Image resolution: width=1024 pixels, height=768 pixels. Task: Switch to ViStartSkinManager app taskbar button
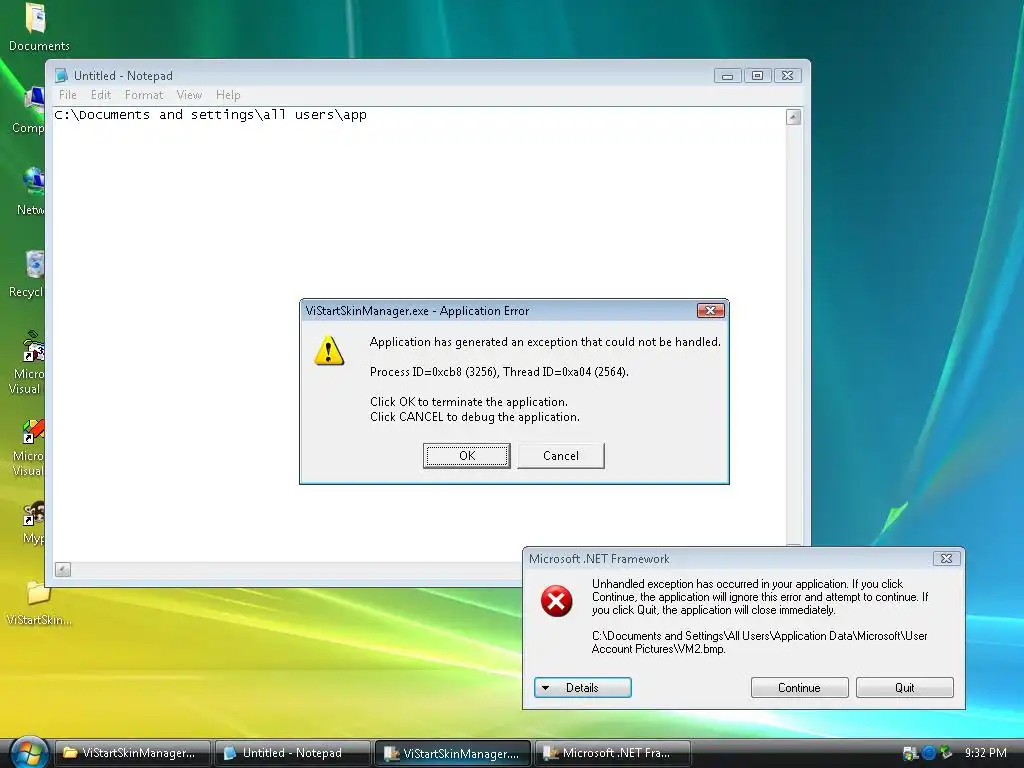pos(453,753)
